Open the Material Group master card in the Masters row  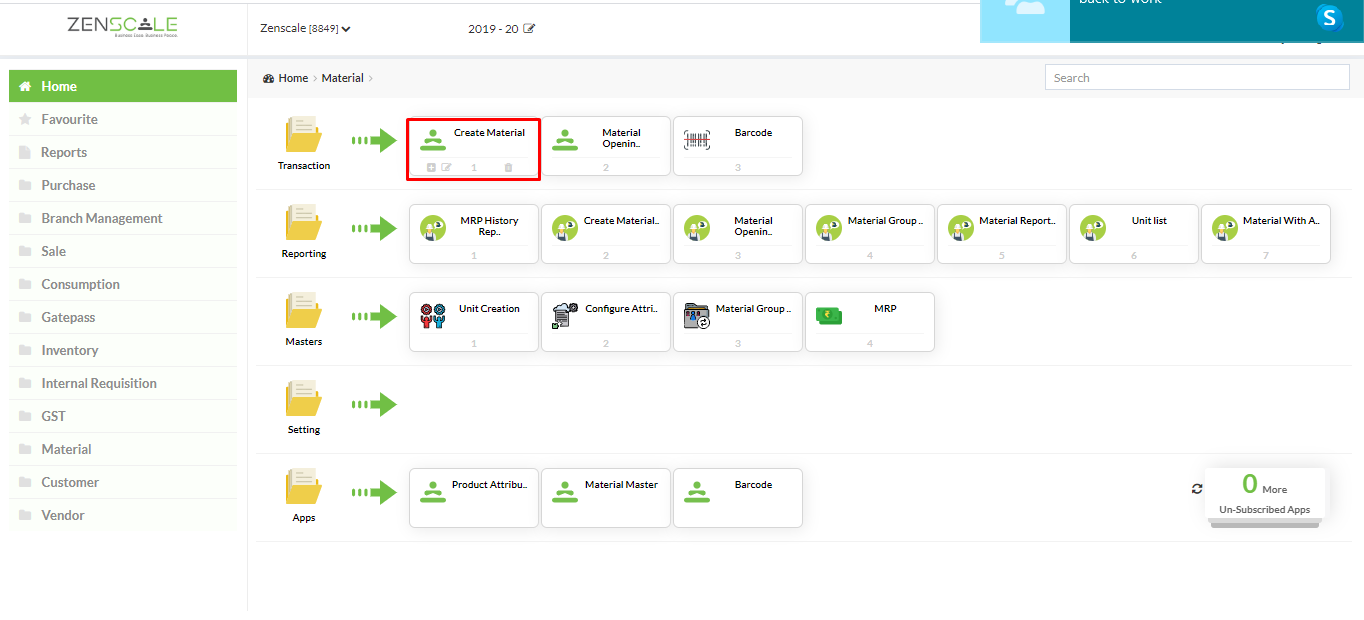(x=738, y=322)
